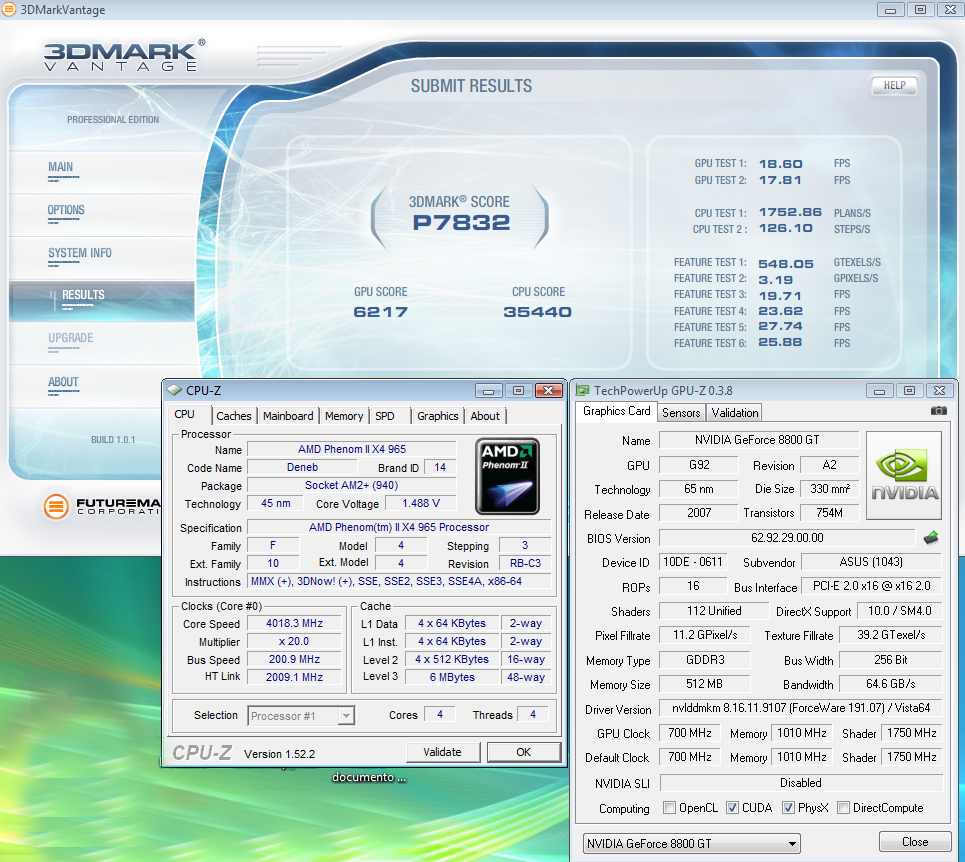Click the desktop item labeled documento

(369, 777)
